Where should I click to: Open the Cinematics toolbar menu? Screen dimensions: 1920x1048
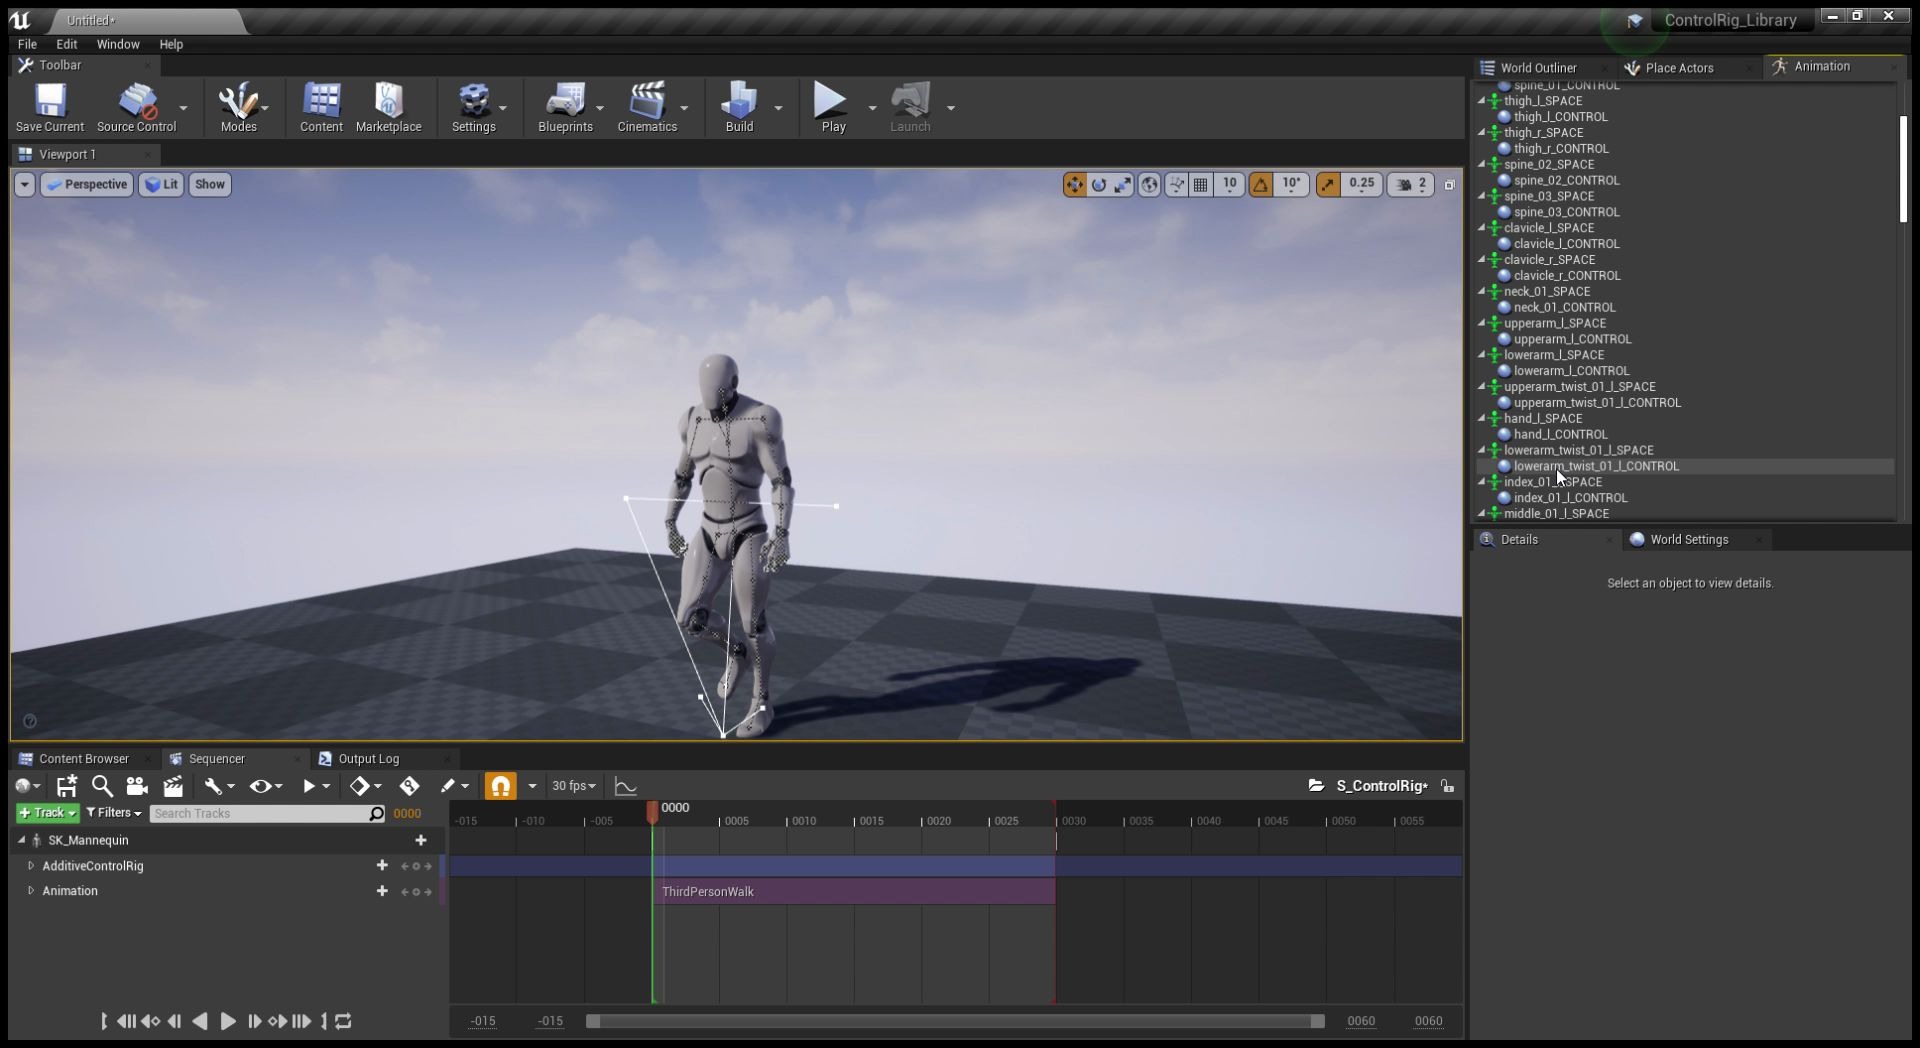point(648,107)
